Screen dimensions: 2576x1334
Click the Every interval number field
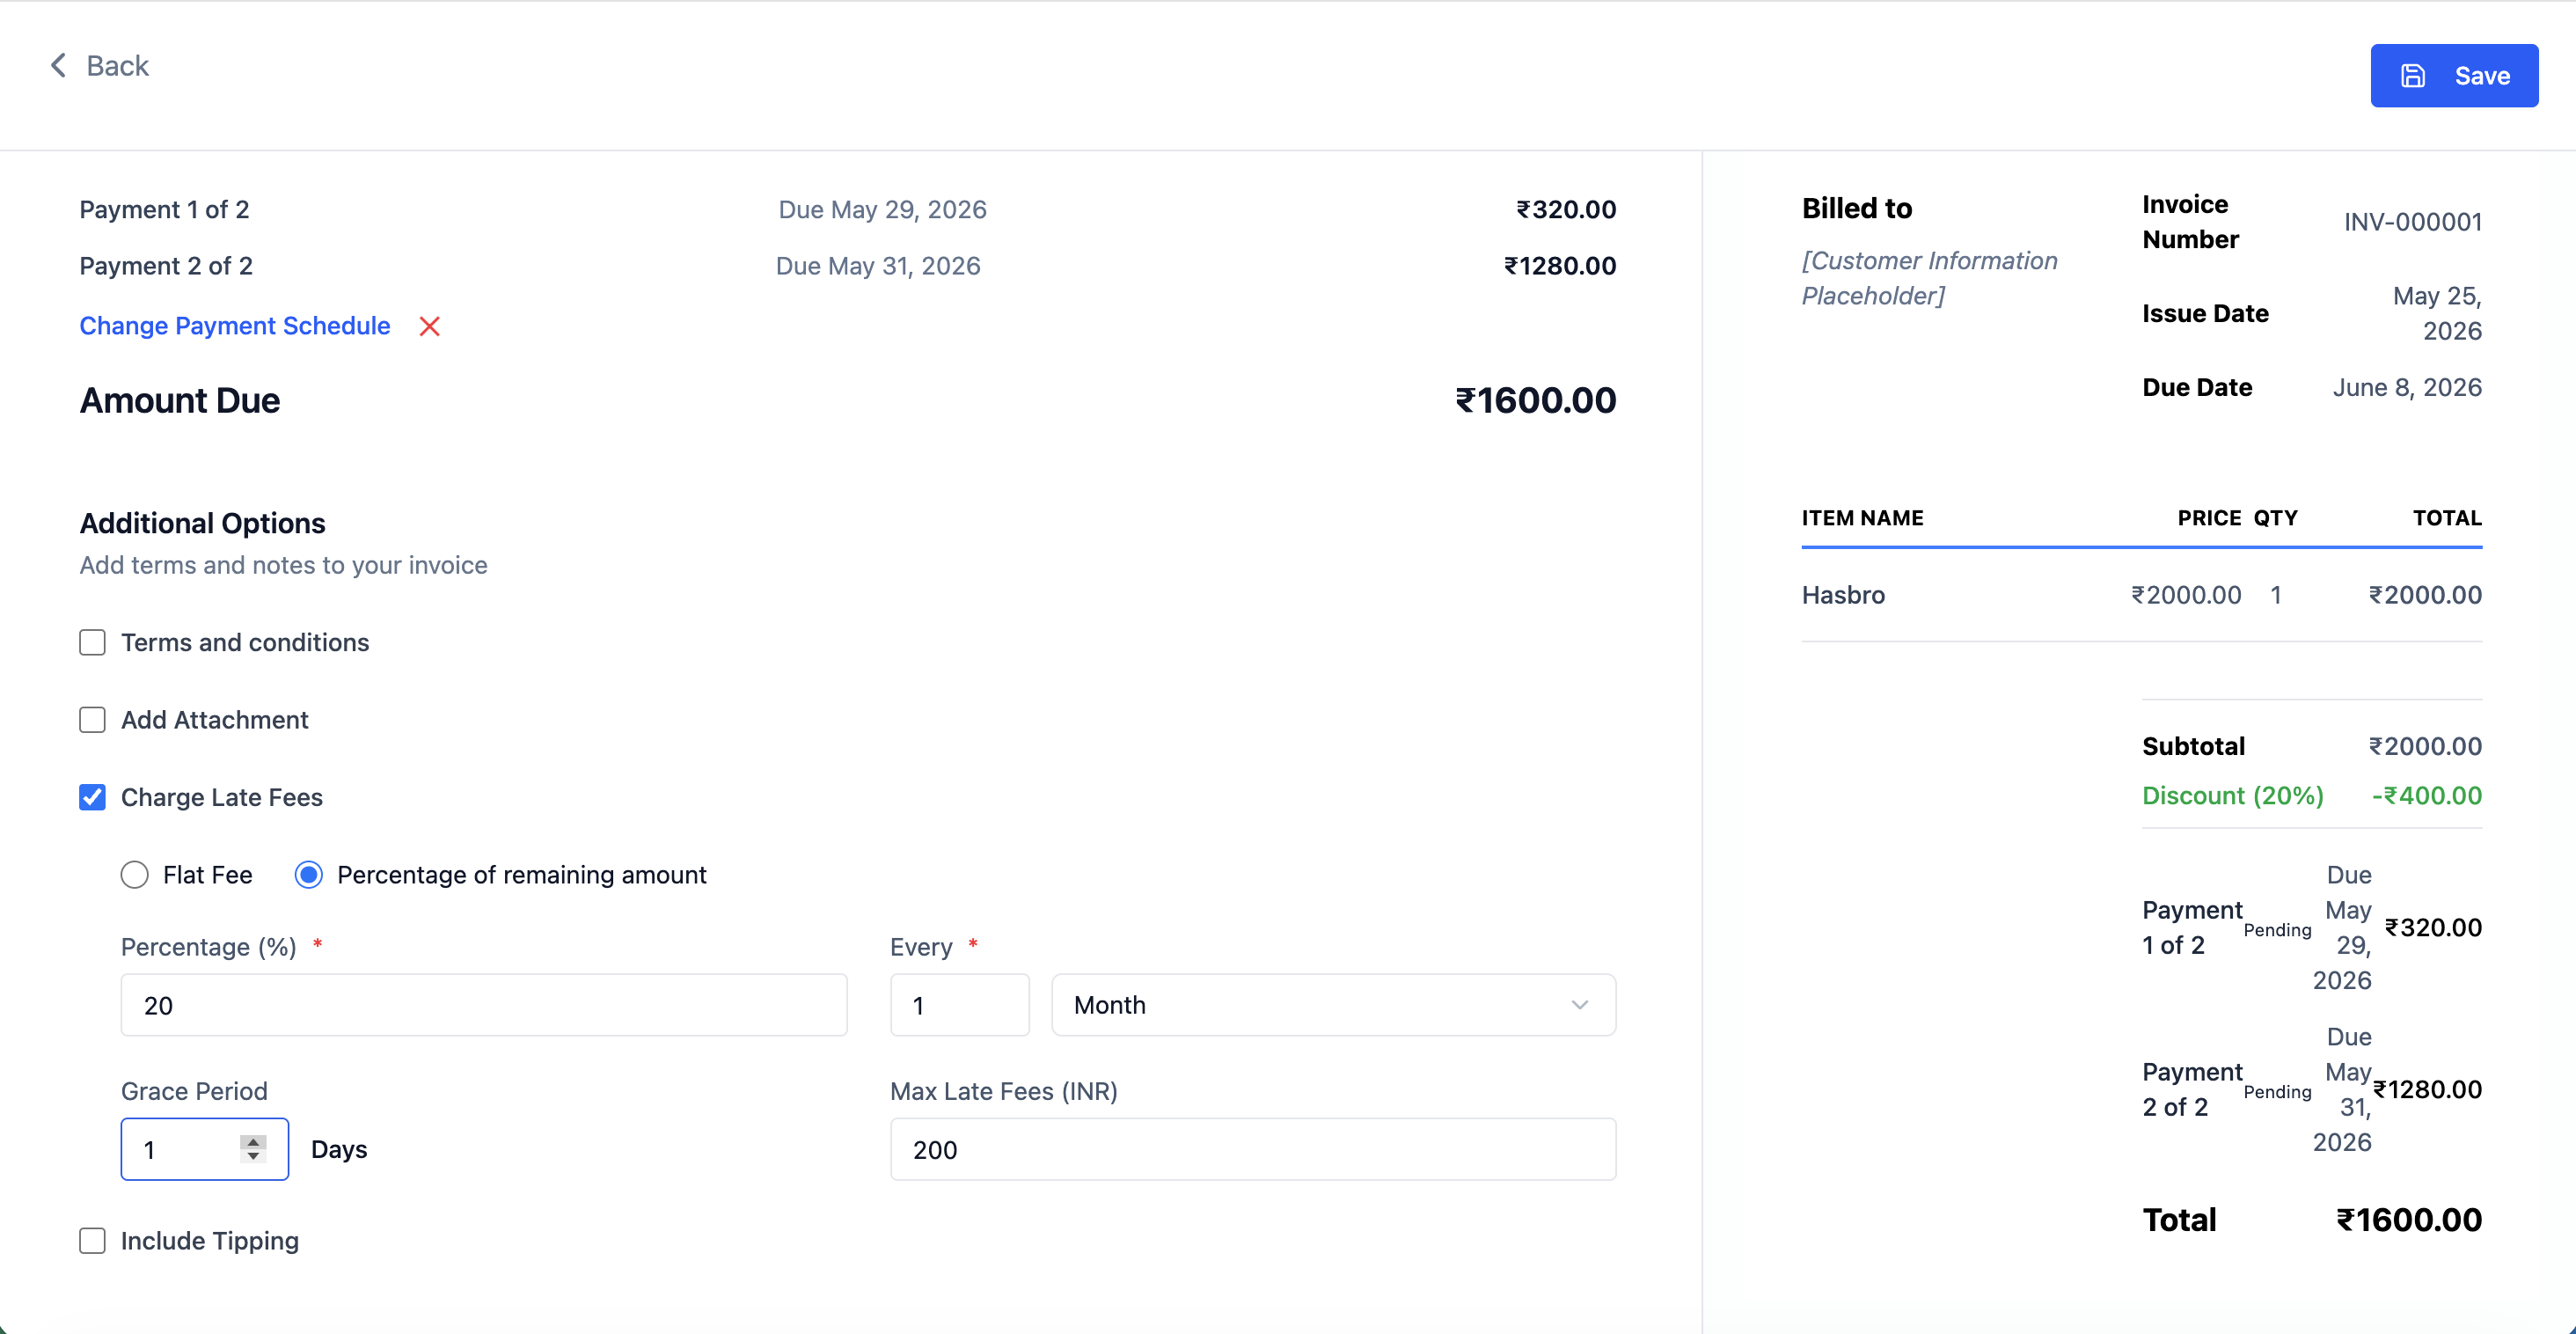[959, 1005]
